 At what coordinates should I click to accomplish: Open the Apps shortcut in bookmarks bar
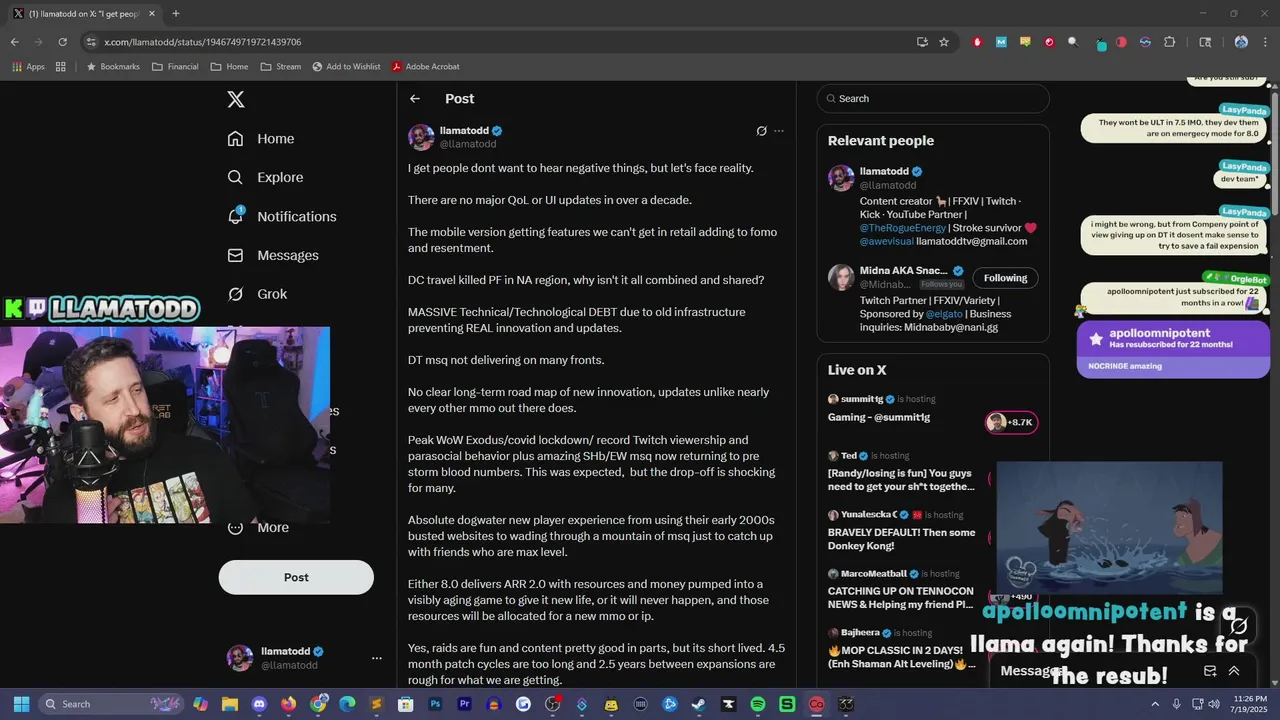click(28, 67)
